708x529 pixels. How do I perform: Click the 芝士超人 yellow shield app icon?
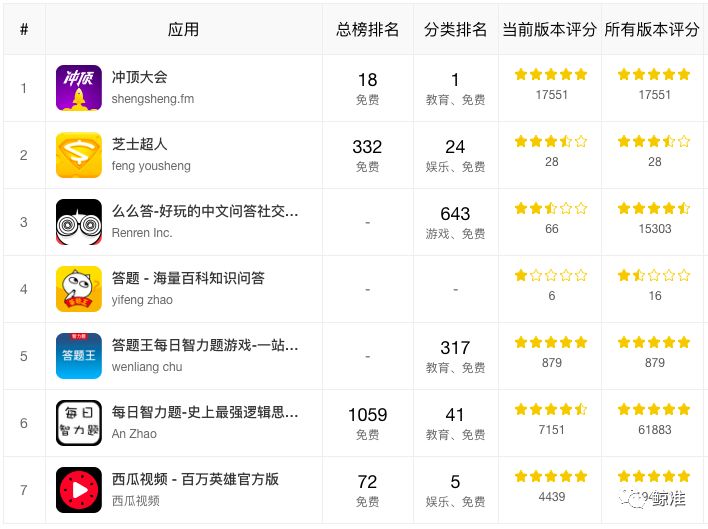coord(79,155)
